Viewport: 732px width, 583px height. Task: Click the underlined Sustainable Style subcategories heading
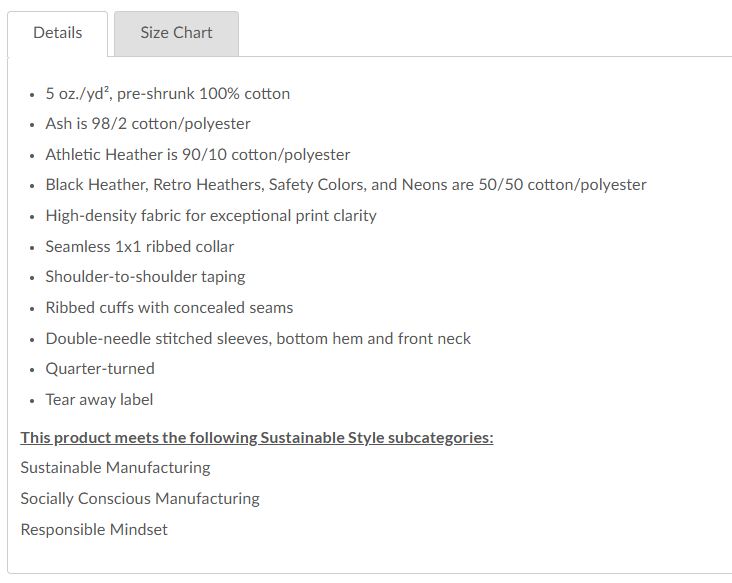tap(257, 438)
